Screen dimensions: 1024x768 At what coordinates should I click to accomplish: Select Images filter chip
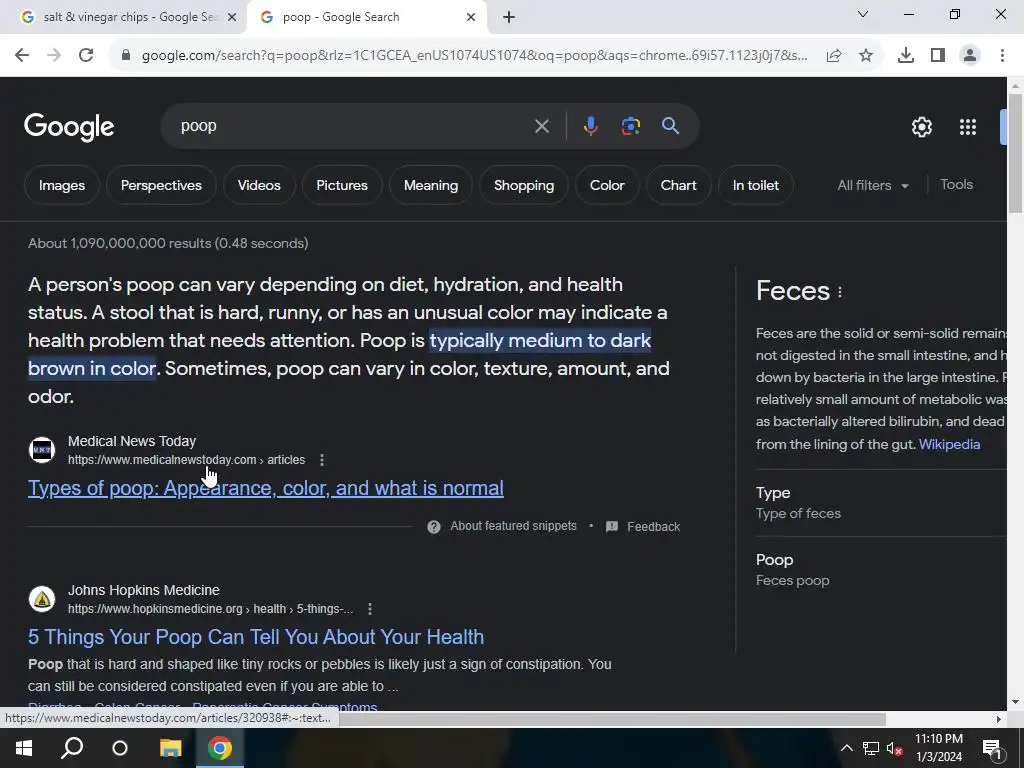tap(62, 185)
